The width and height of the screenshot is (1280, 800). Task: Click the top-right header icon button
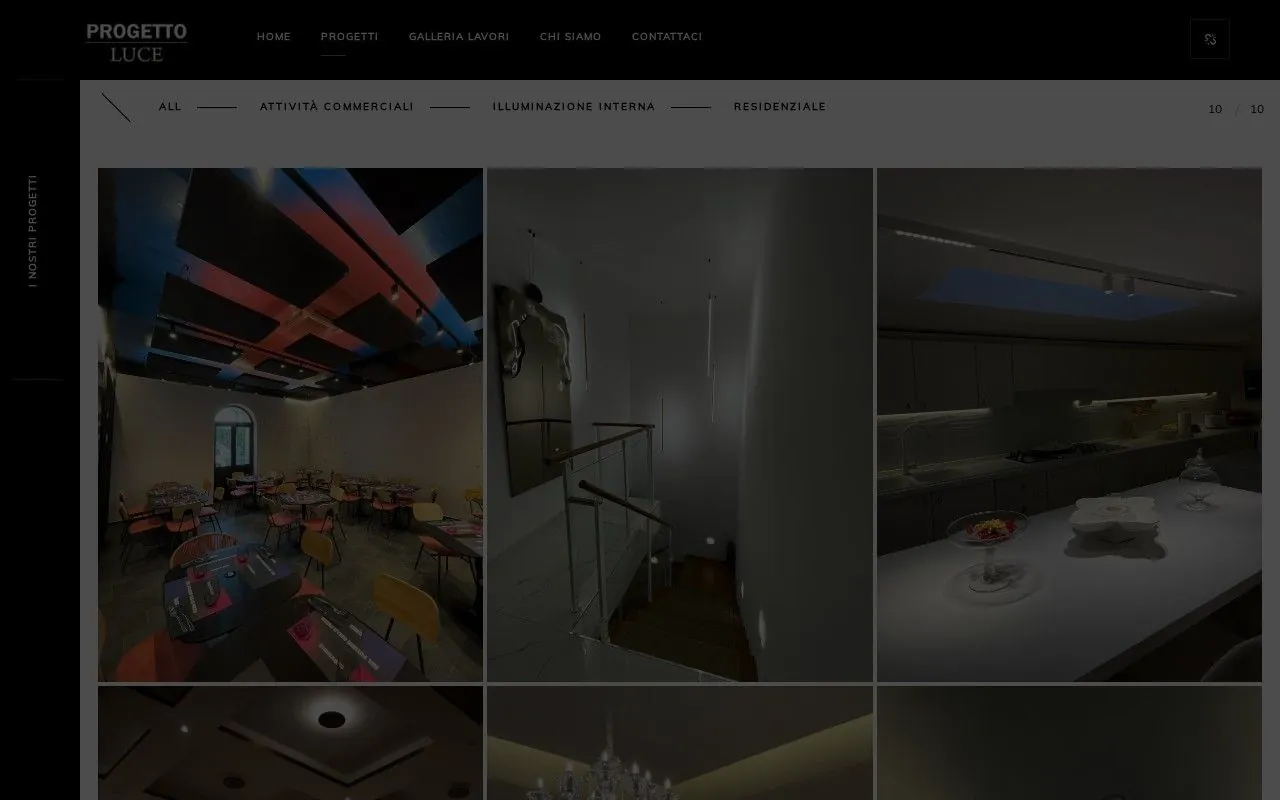tap(1210, 39)
